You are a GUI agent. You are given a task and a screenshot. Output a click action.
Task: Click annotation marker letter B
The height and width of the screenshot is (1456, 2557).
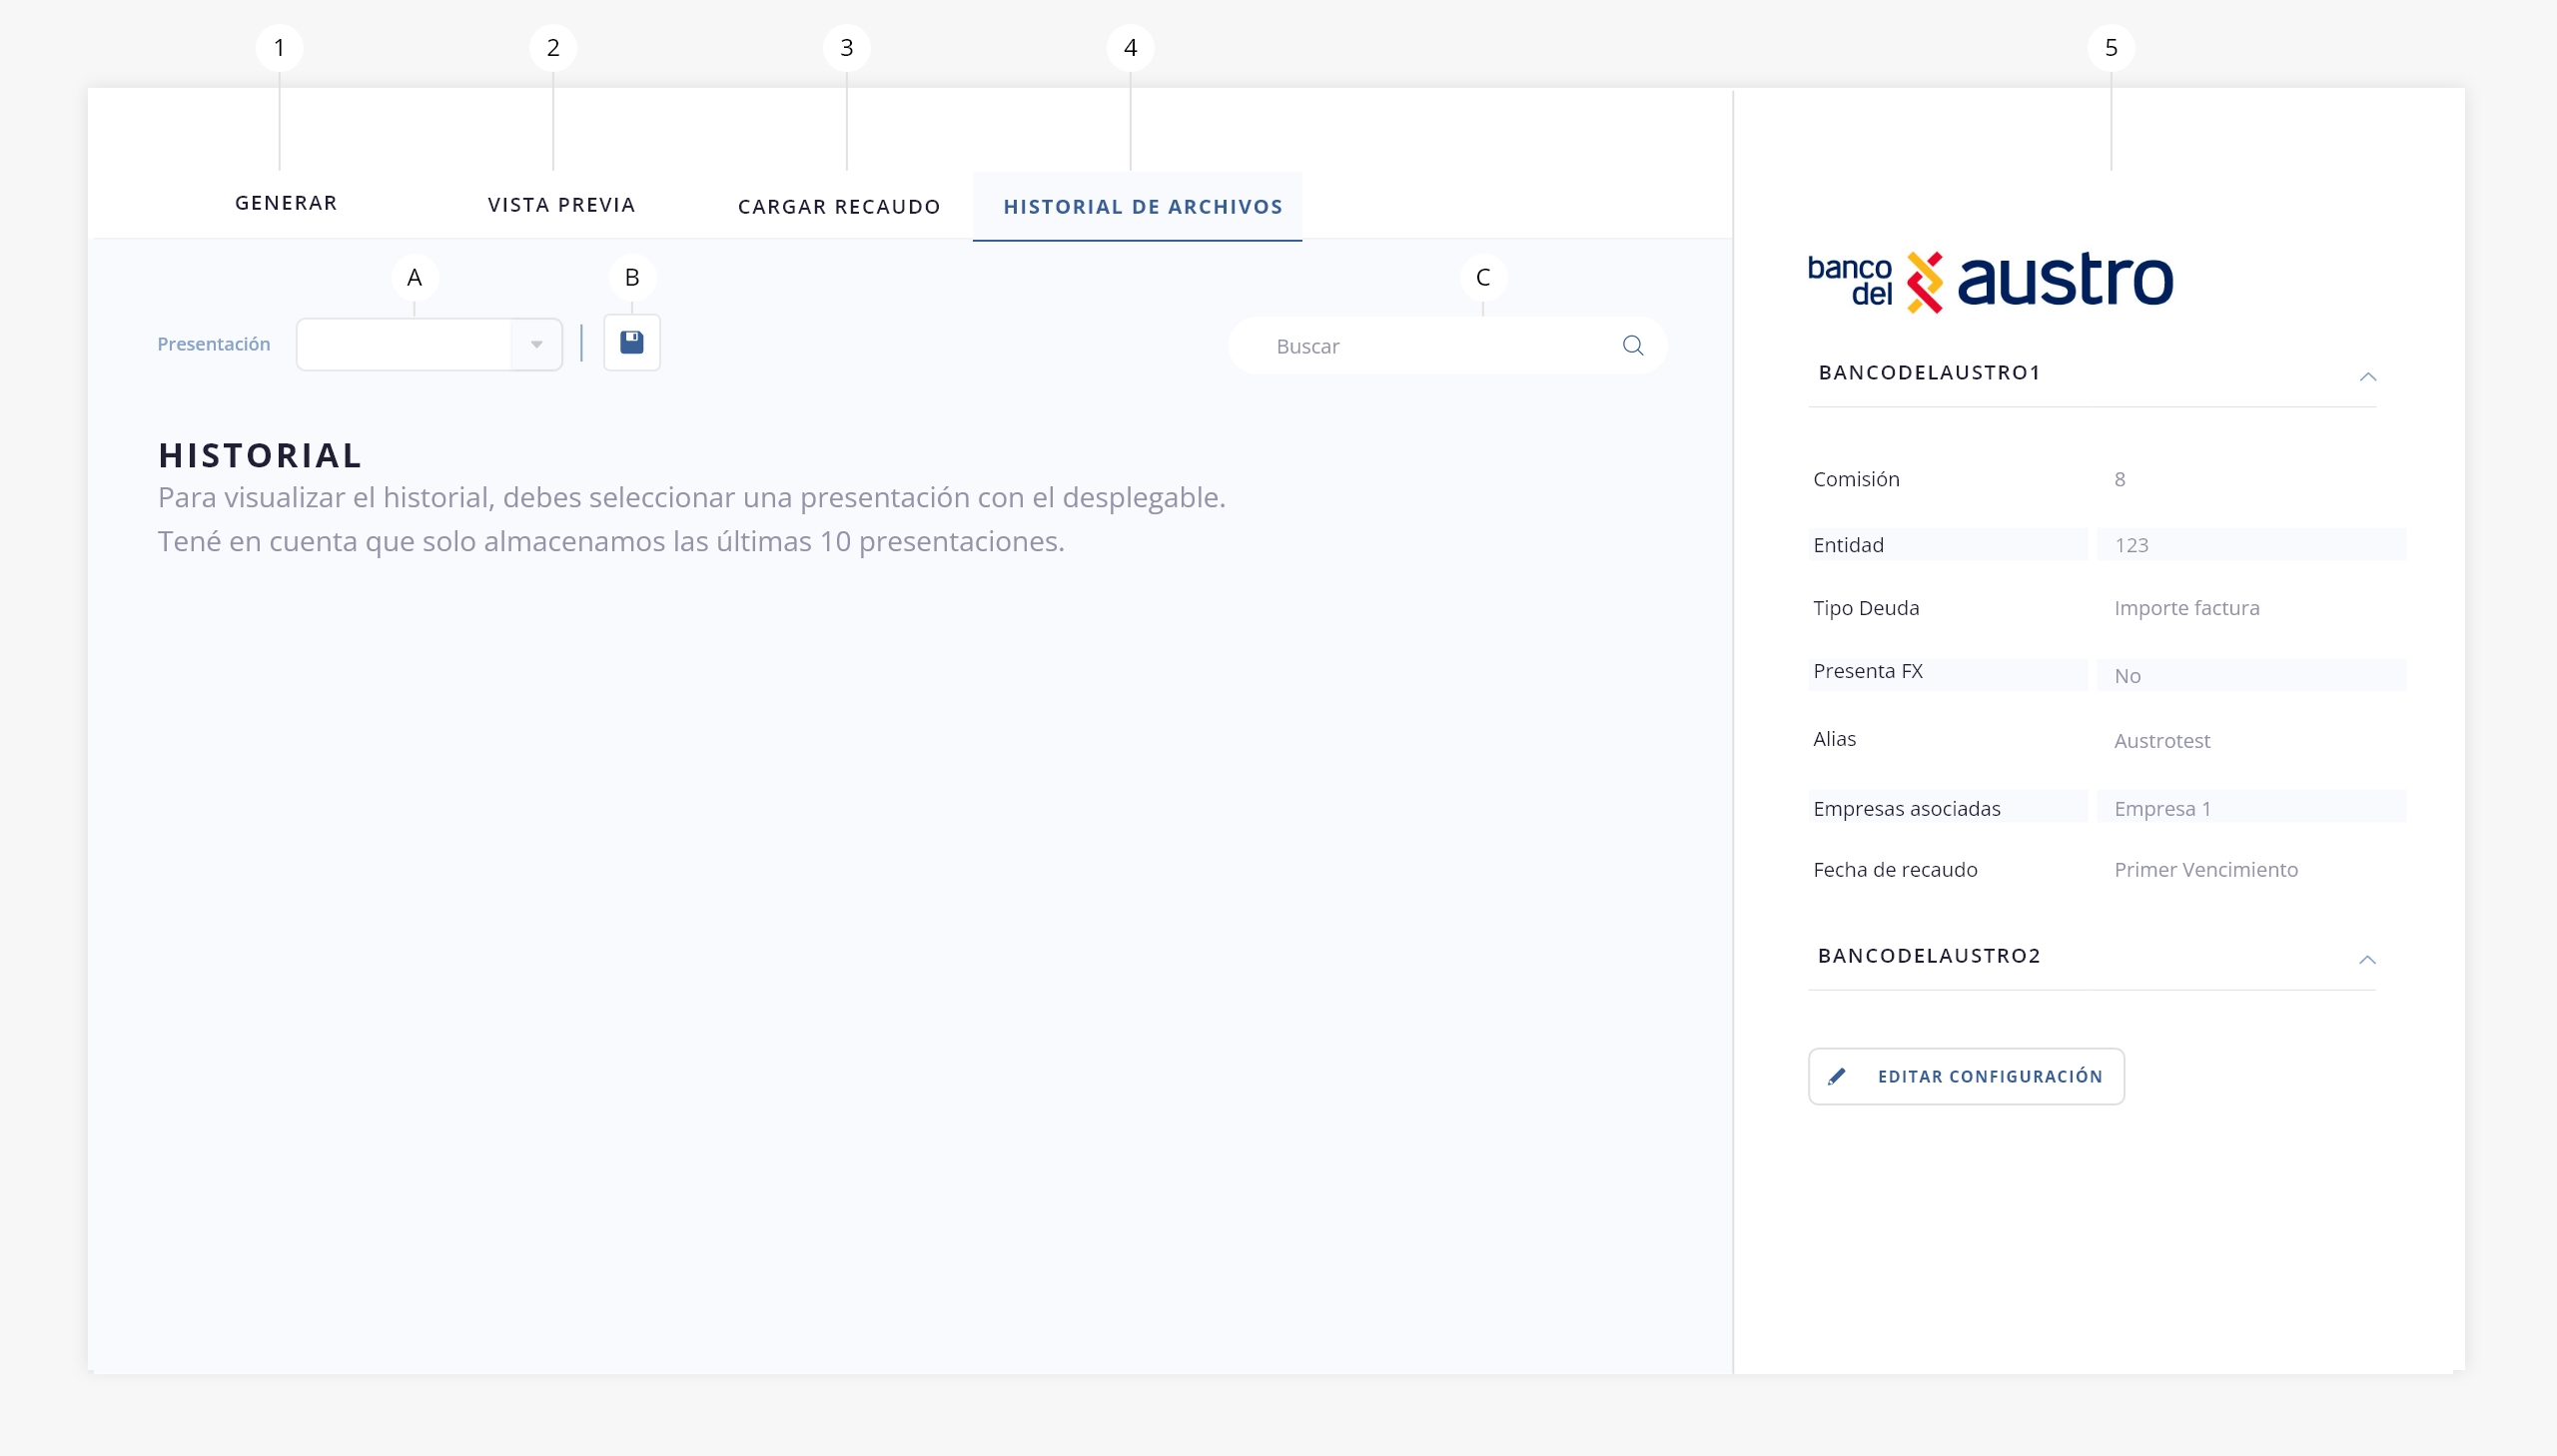[x=631, y=278]
